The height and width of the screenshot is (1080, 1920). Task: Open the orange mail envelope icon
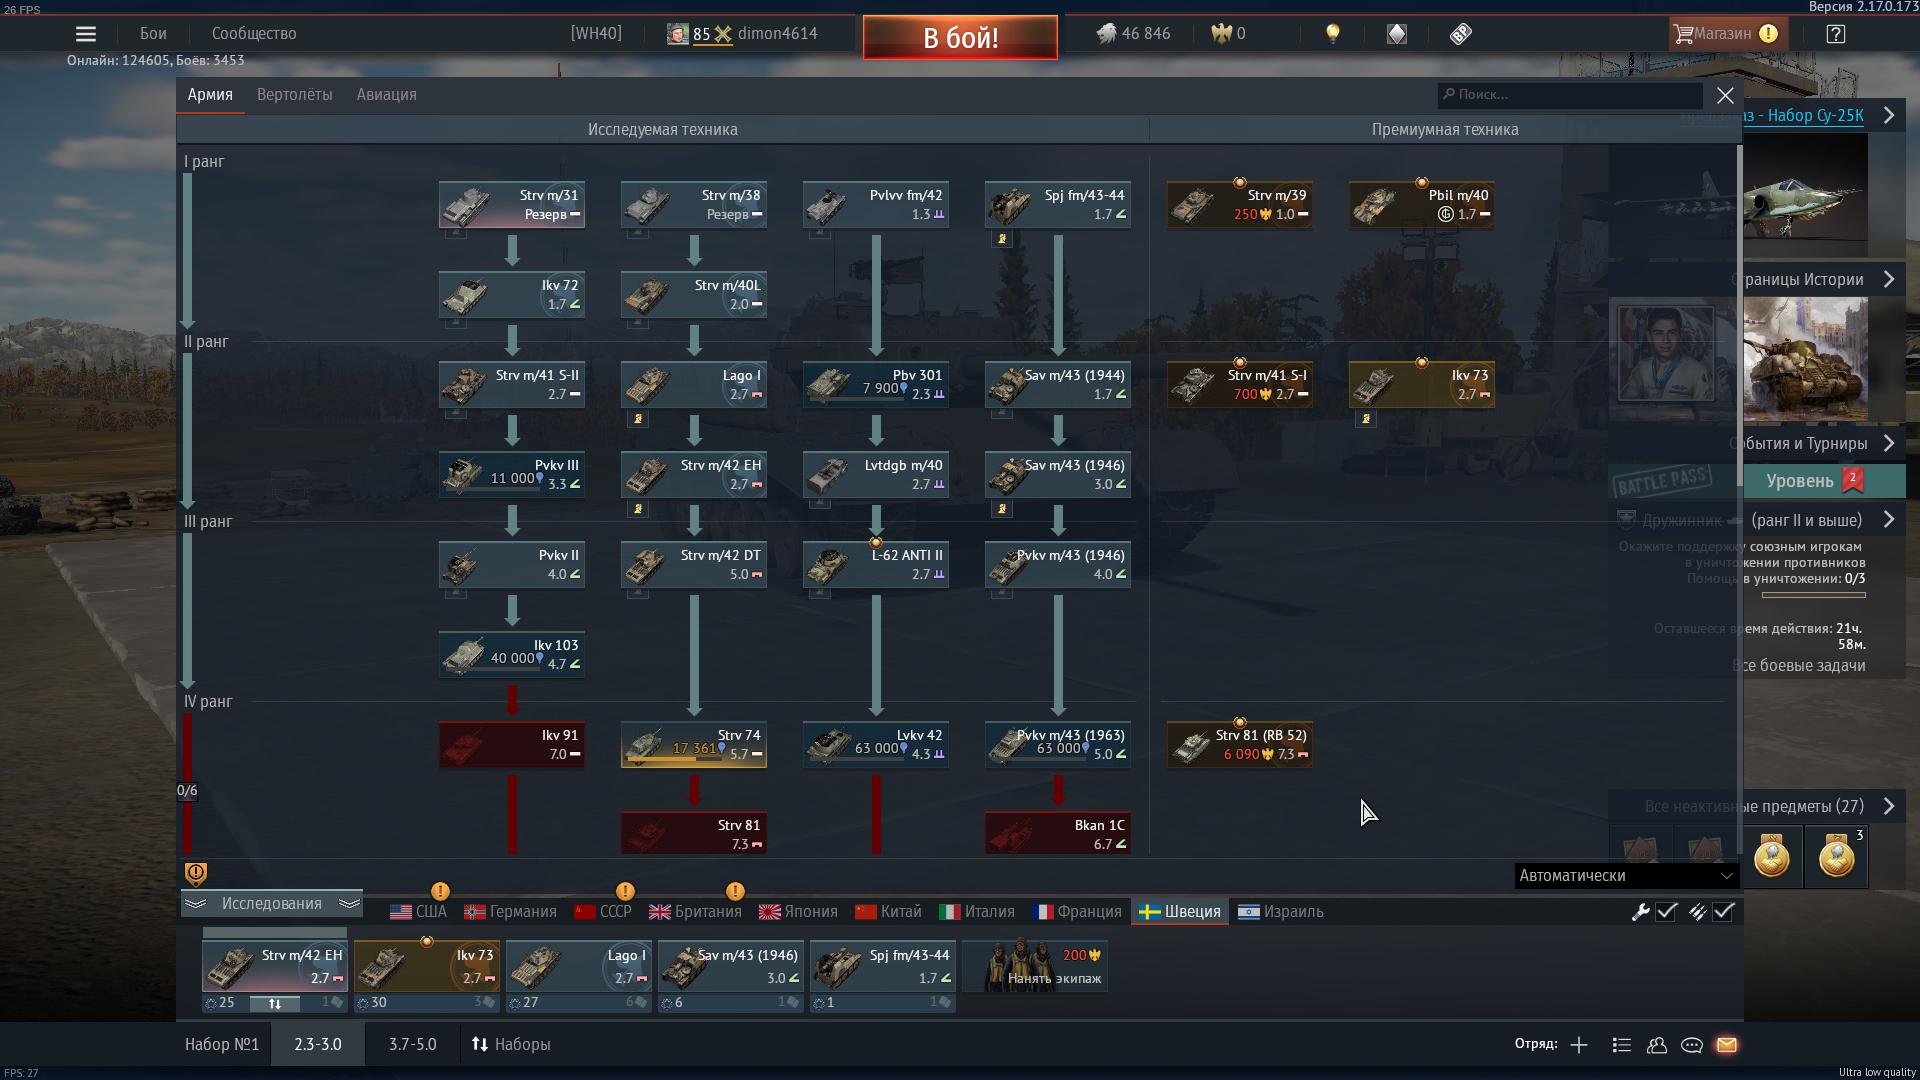[1727, 1045]
